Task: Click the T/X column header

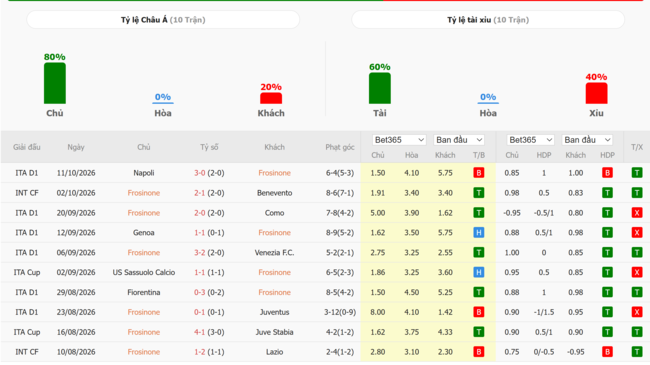Action: (637, 147)
